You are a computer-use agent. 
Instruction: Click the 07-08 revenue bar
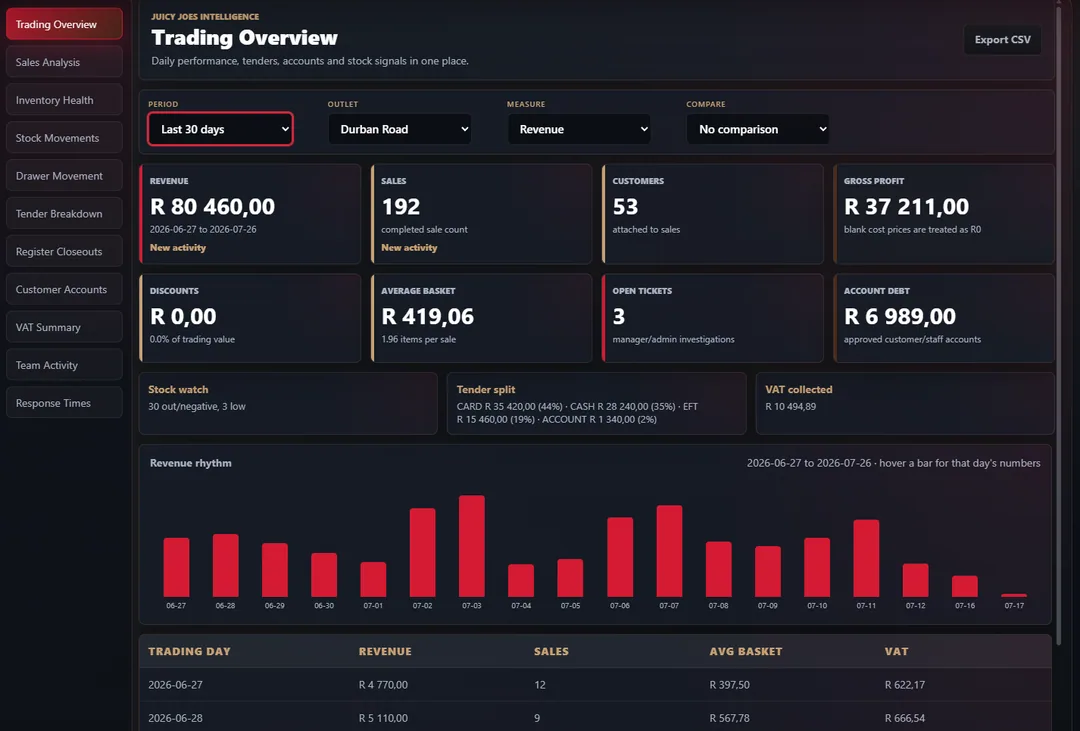pyautogui.click(x=718, y=569)
